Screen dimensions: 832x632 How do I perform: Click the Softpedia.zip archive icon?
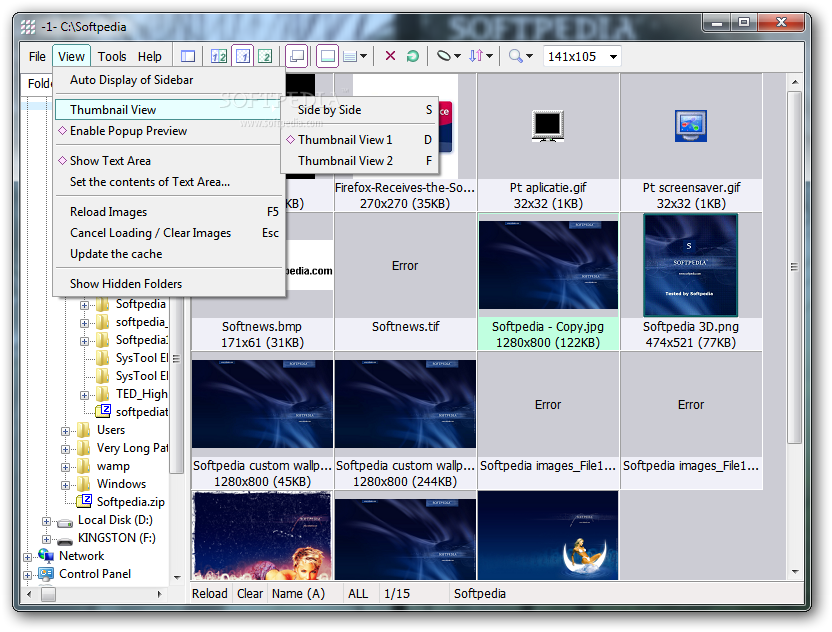(x=85, y=501)
